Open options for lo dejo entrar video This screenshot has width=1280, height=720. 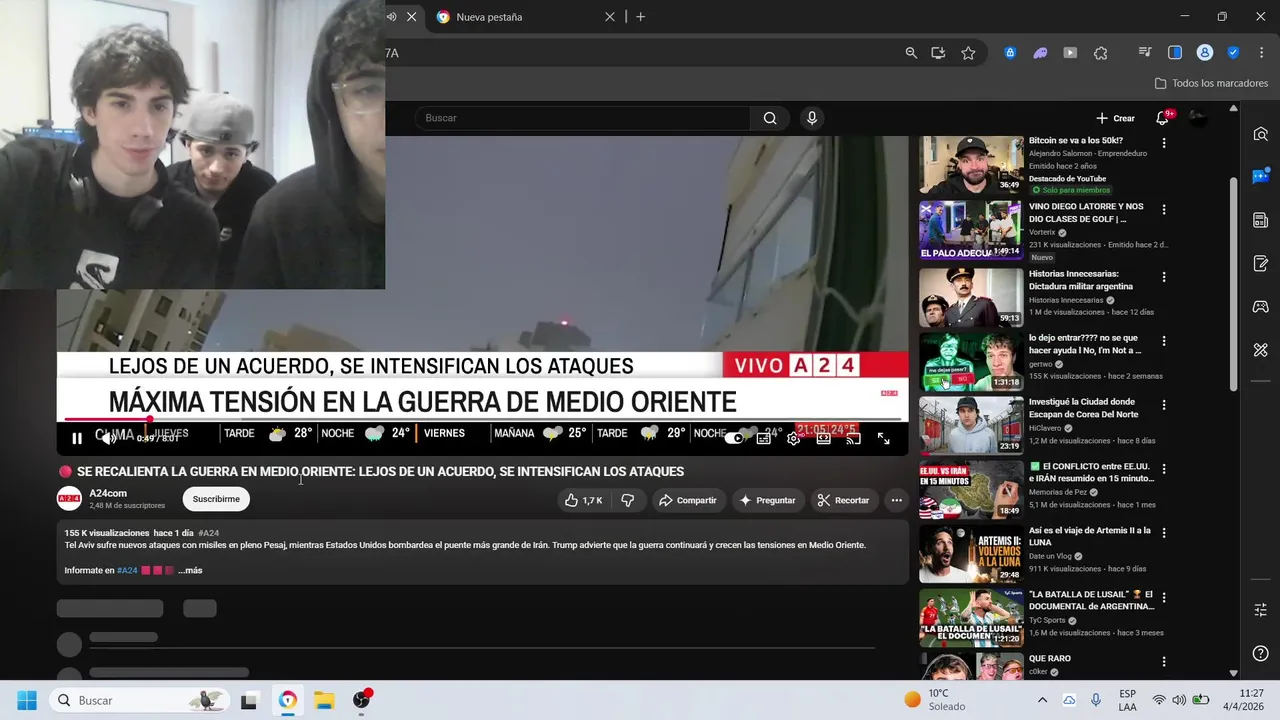[x=1163, y=340]
